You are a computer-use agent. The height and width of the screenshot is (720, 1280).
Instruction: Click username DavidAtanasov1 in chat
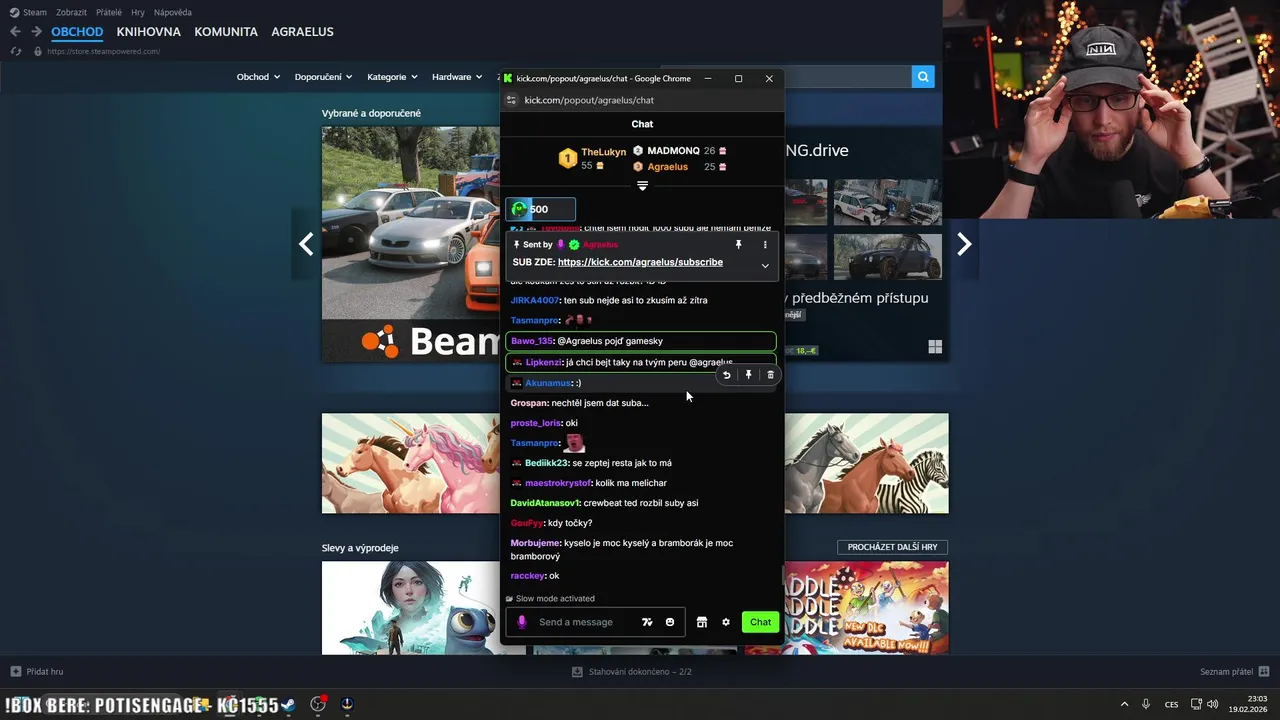click(545, 503)
